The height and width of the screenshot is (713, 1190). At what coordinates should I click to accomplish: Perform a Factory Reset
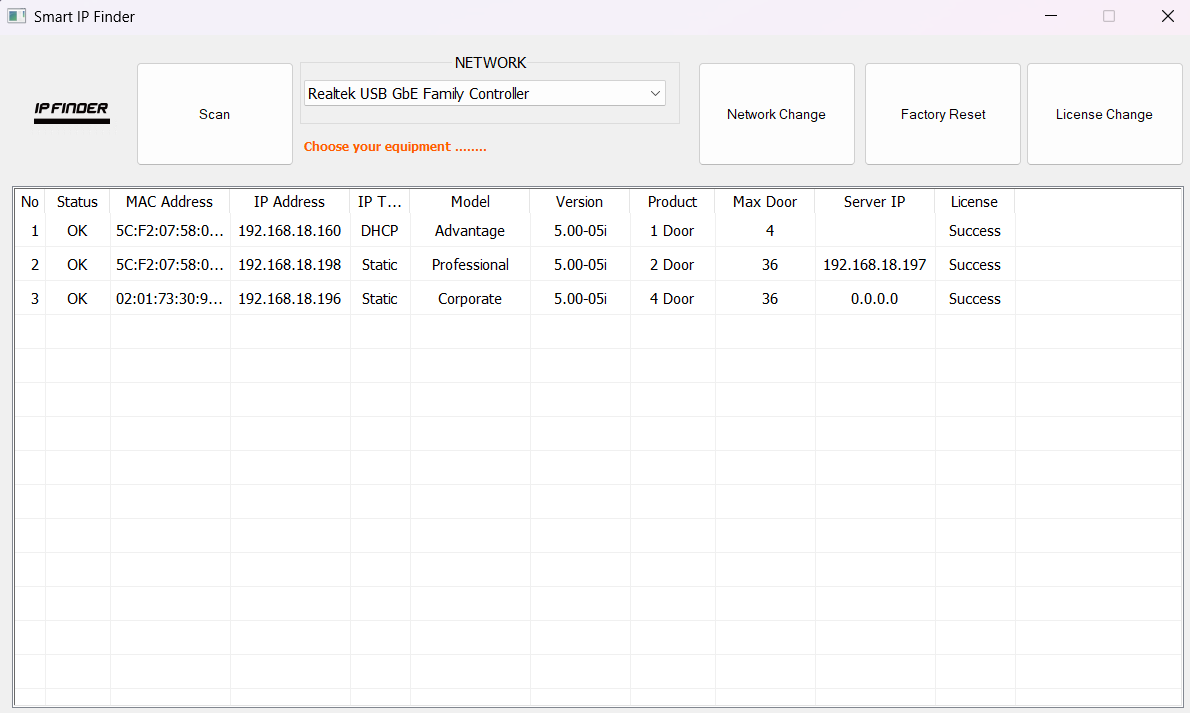tap(942, 113)
